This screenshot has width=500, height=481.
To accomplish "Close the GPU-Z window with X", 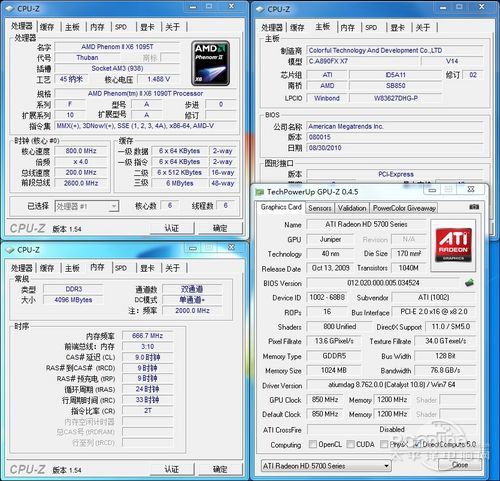I will click(471, 190).
